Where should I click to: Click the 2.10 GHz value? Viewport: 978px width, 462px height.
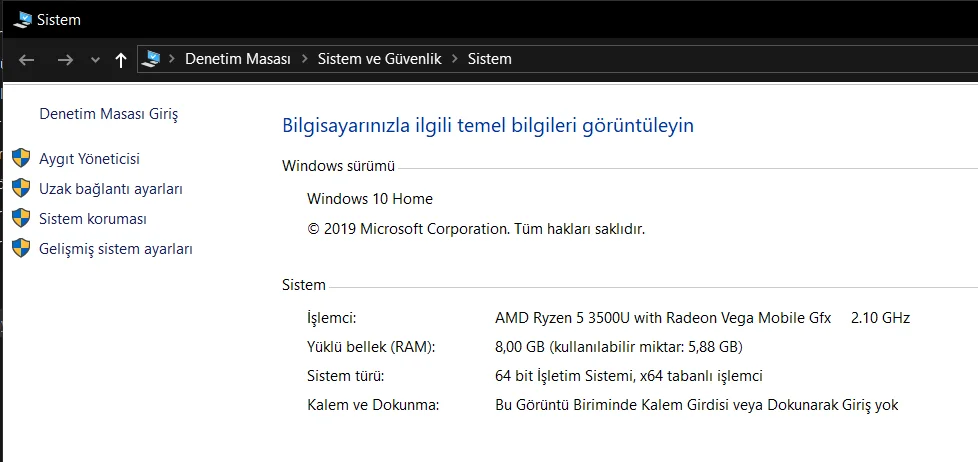[x=880, y=318]
